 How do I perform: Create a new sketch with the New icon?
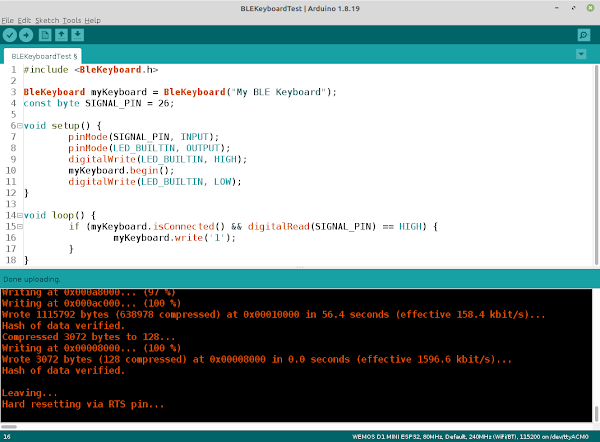tap(45, 35)
